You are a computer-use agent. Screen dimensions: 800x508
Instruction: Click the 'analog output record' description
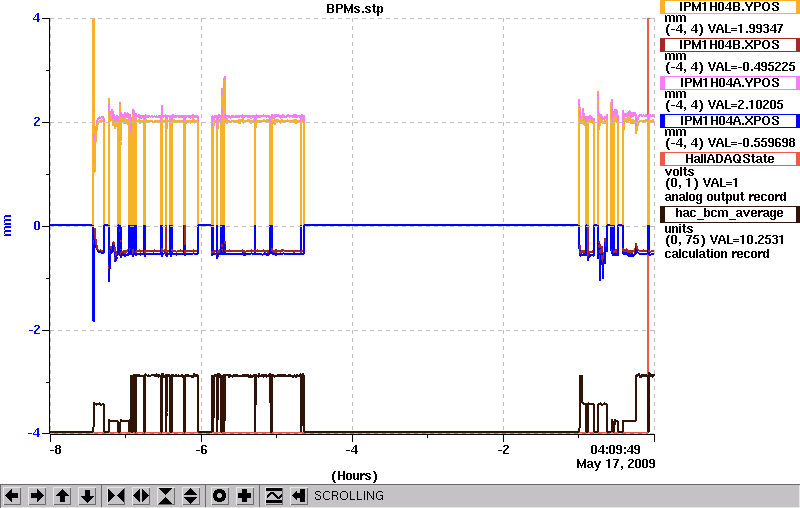click(x=725, y=197)
